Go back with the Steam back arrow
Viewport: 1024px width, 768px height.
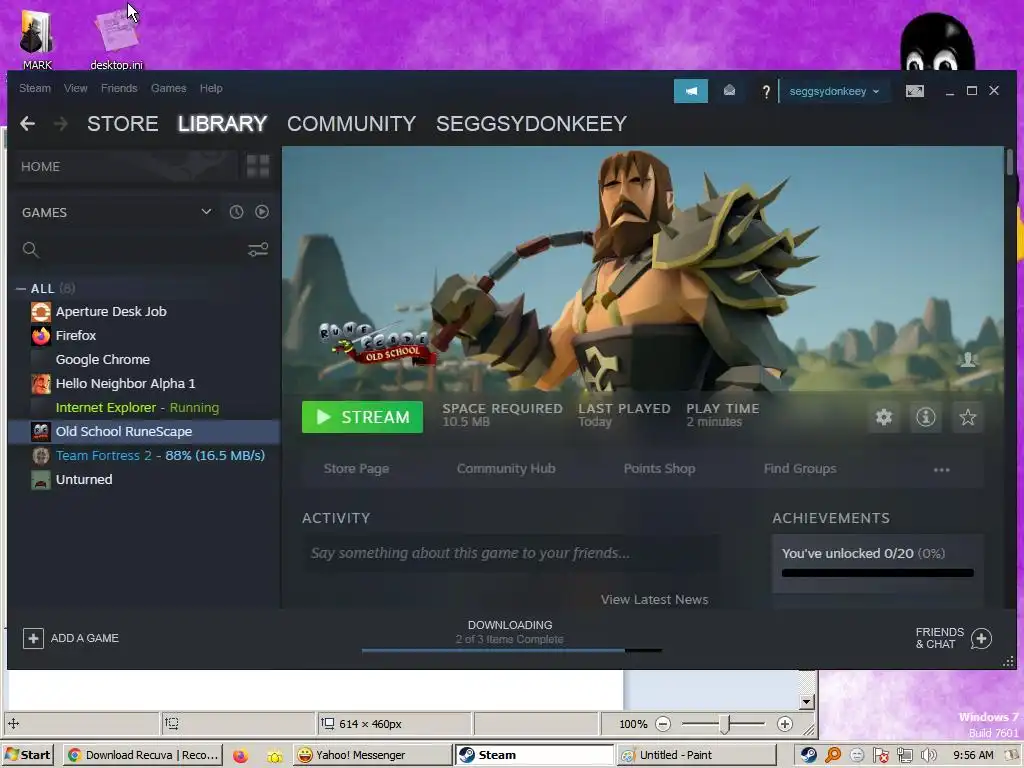pyautogui.click(x=27, y=123)
